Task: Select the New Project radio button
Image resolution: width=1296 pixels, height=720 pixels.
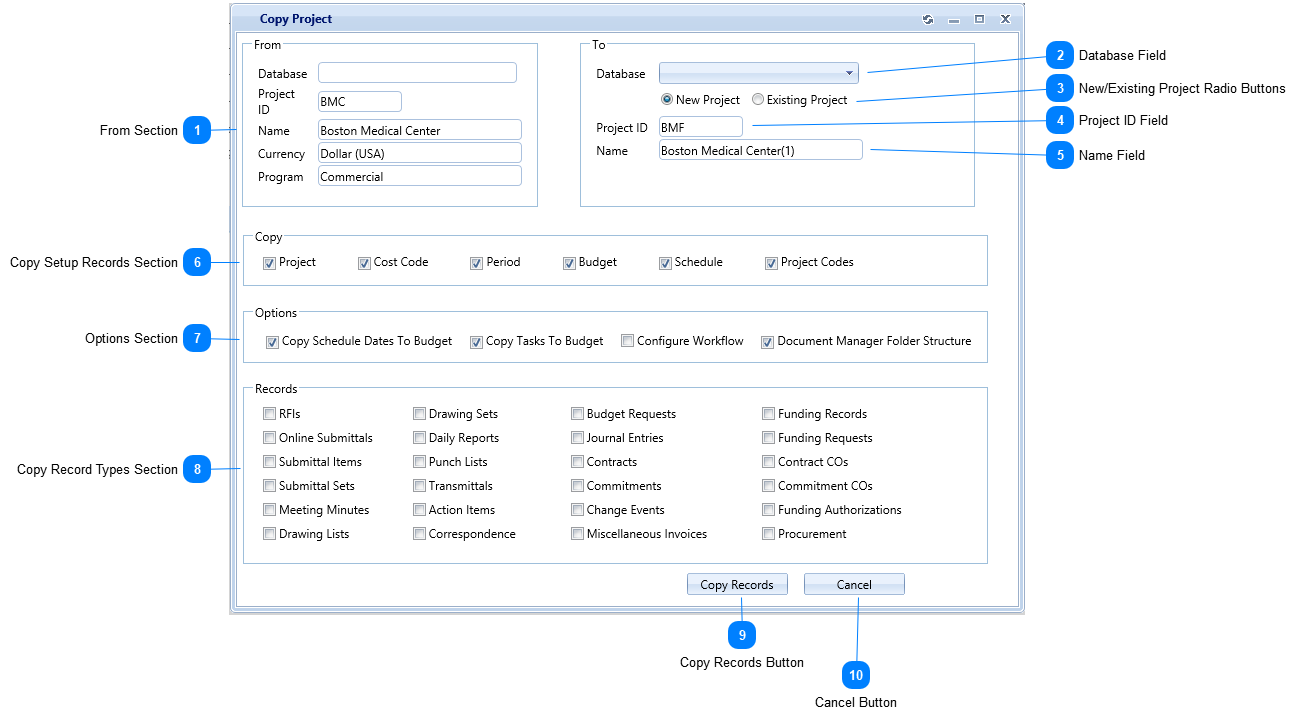Action: [667, 100]
